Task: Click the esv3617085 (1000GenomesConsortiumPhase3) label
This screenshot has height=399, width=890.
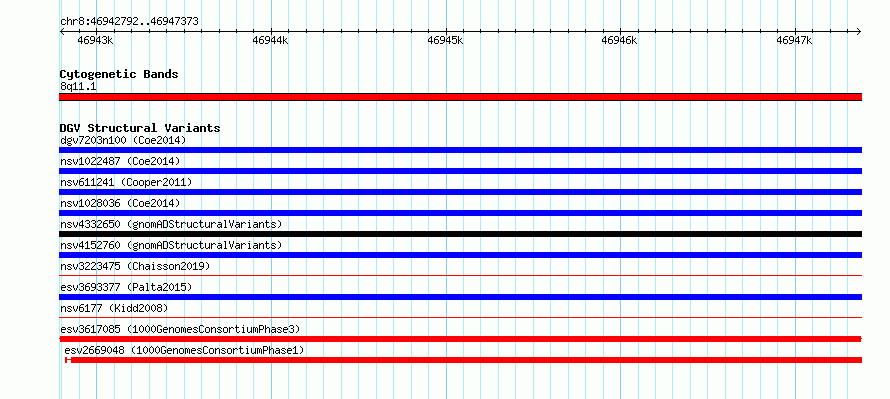Action: (x=180, y=329)
